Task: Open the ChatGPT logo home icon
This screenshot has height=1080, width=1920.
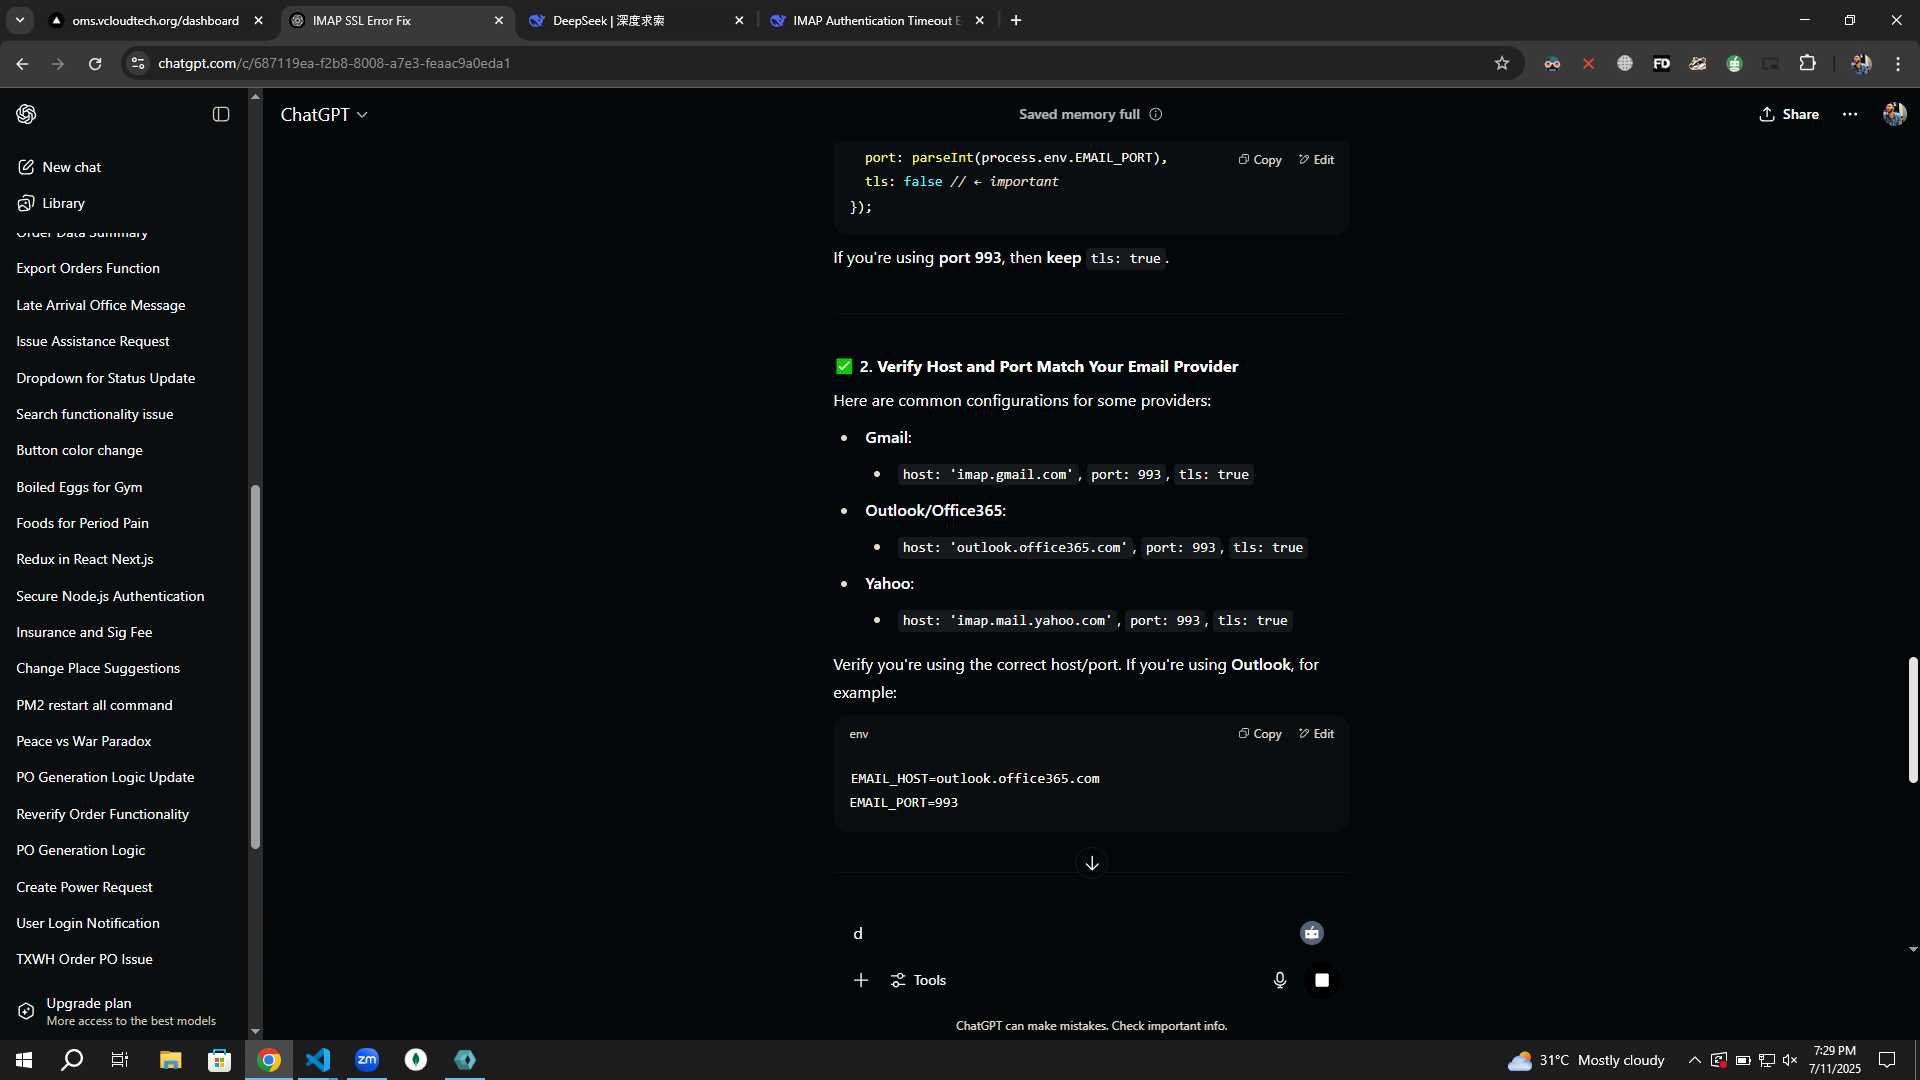Action: 26,114
